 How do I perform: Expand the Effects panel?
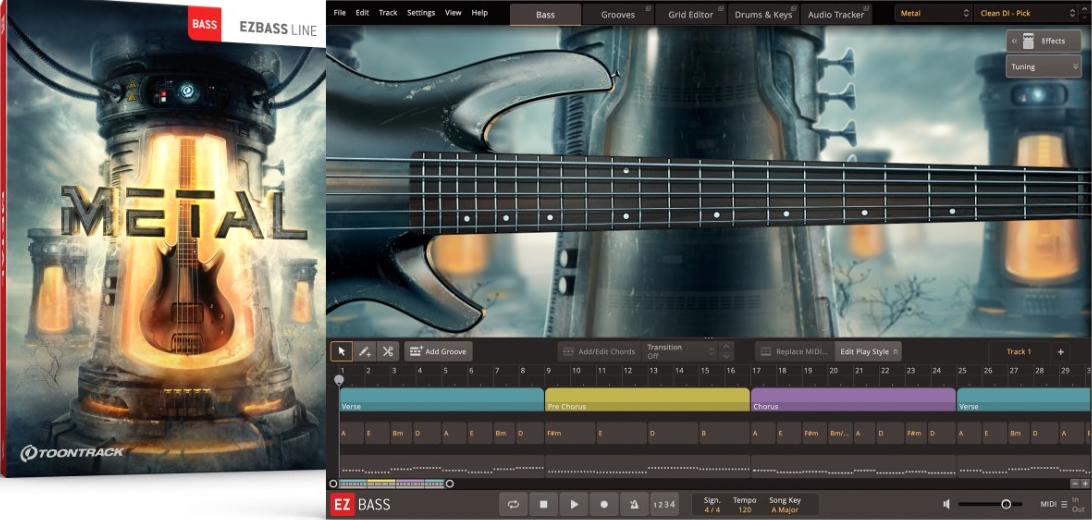pos(1043,41)
